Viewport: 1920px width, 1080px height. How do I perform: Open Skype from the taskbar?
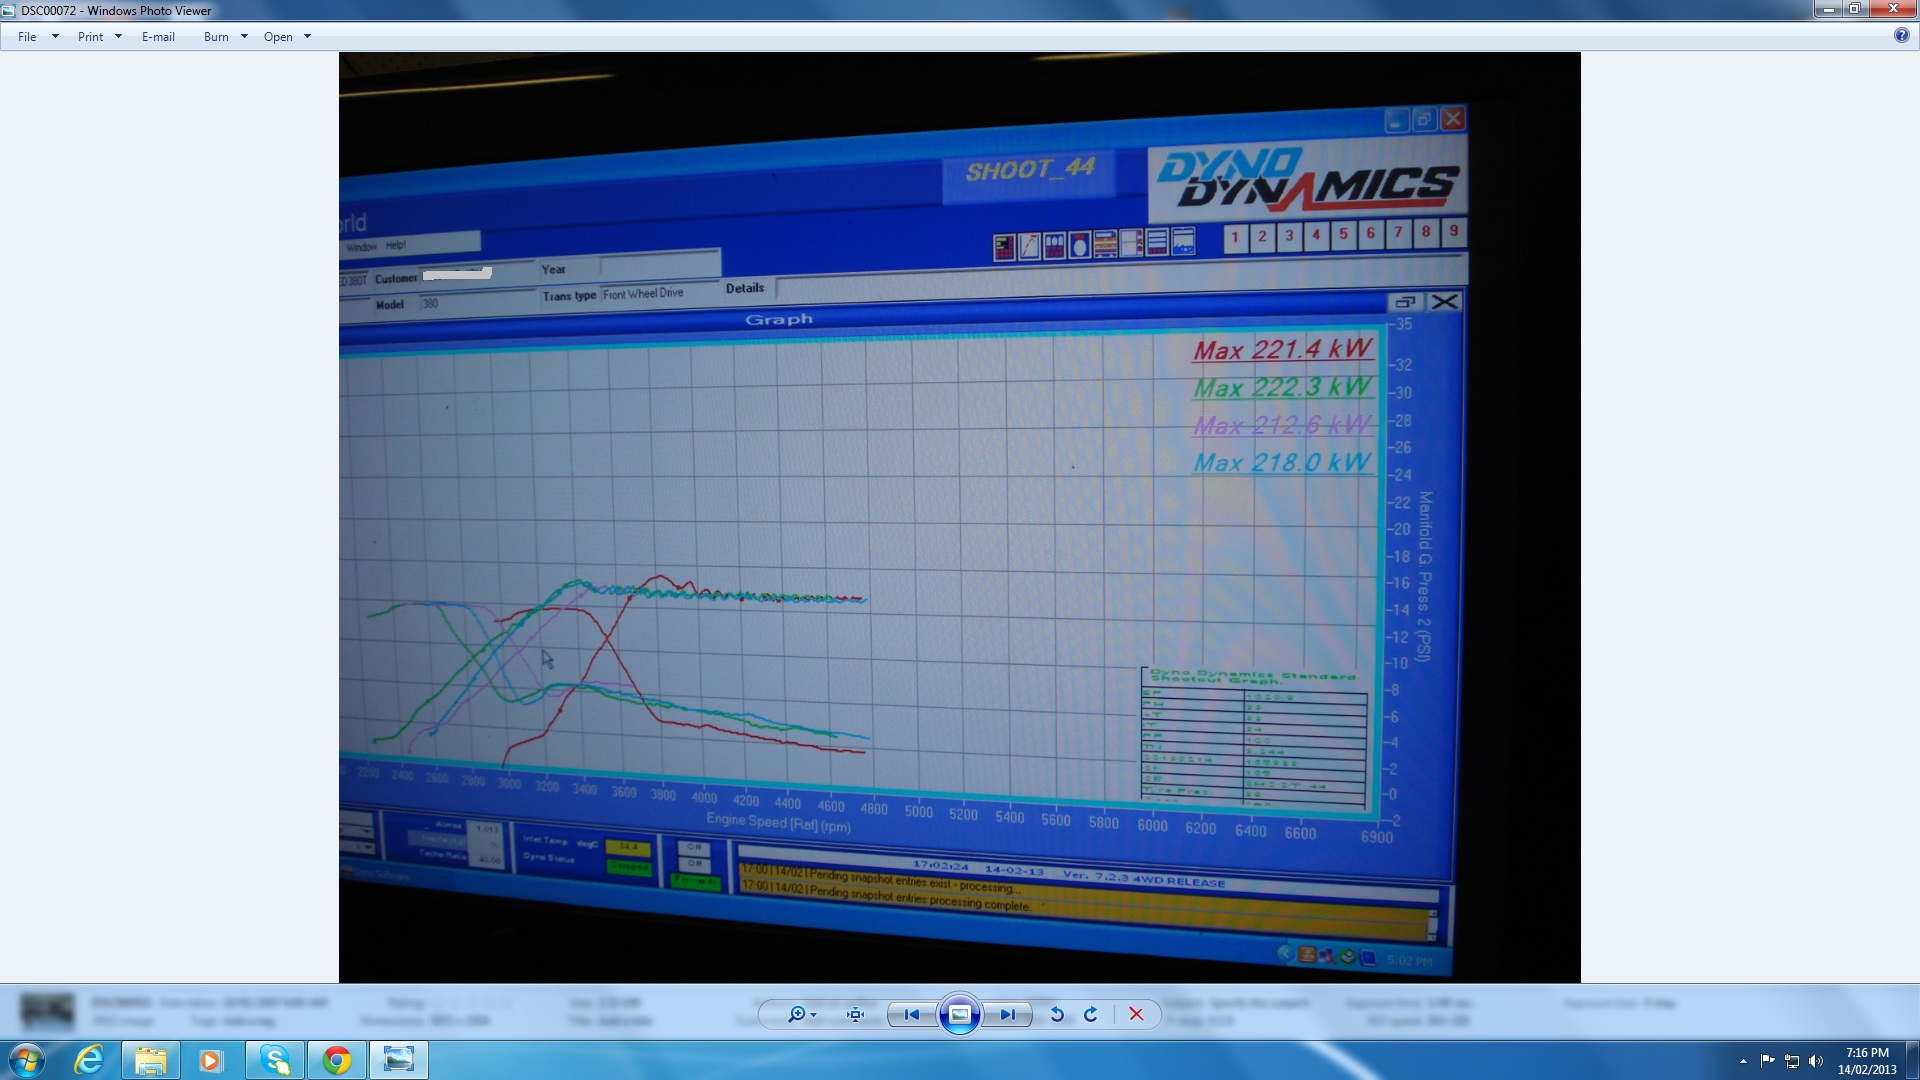coord(275,1060)
